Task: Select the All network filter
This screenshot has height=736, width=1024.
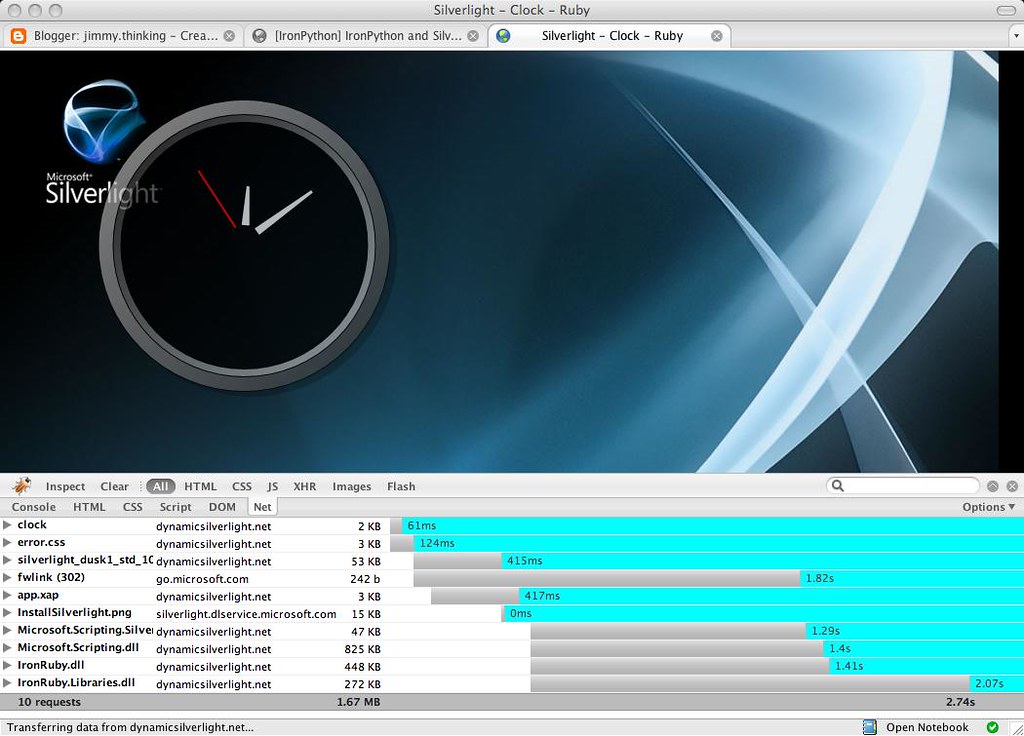Action: [x=161, y=486]
